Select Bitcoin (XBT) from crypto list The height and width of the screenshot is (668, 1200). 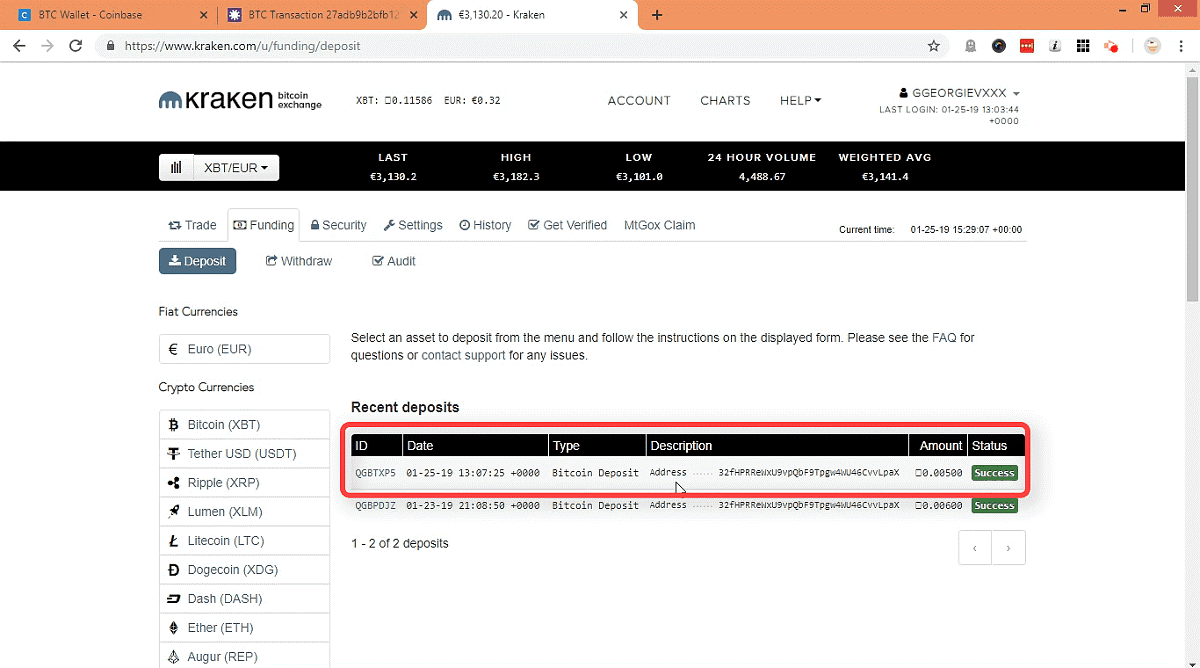point(244,425)
